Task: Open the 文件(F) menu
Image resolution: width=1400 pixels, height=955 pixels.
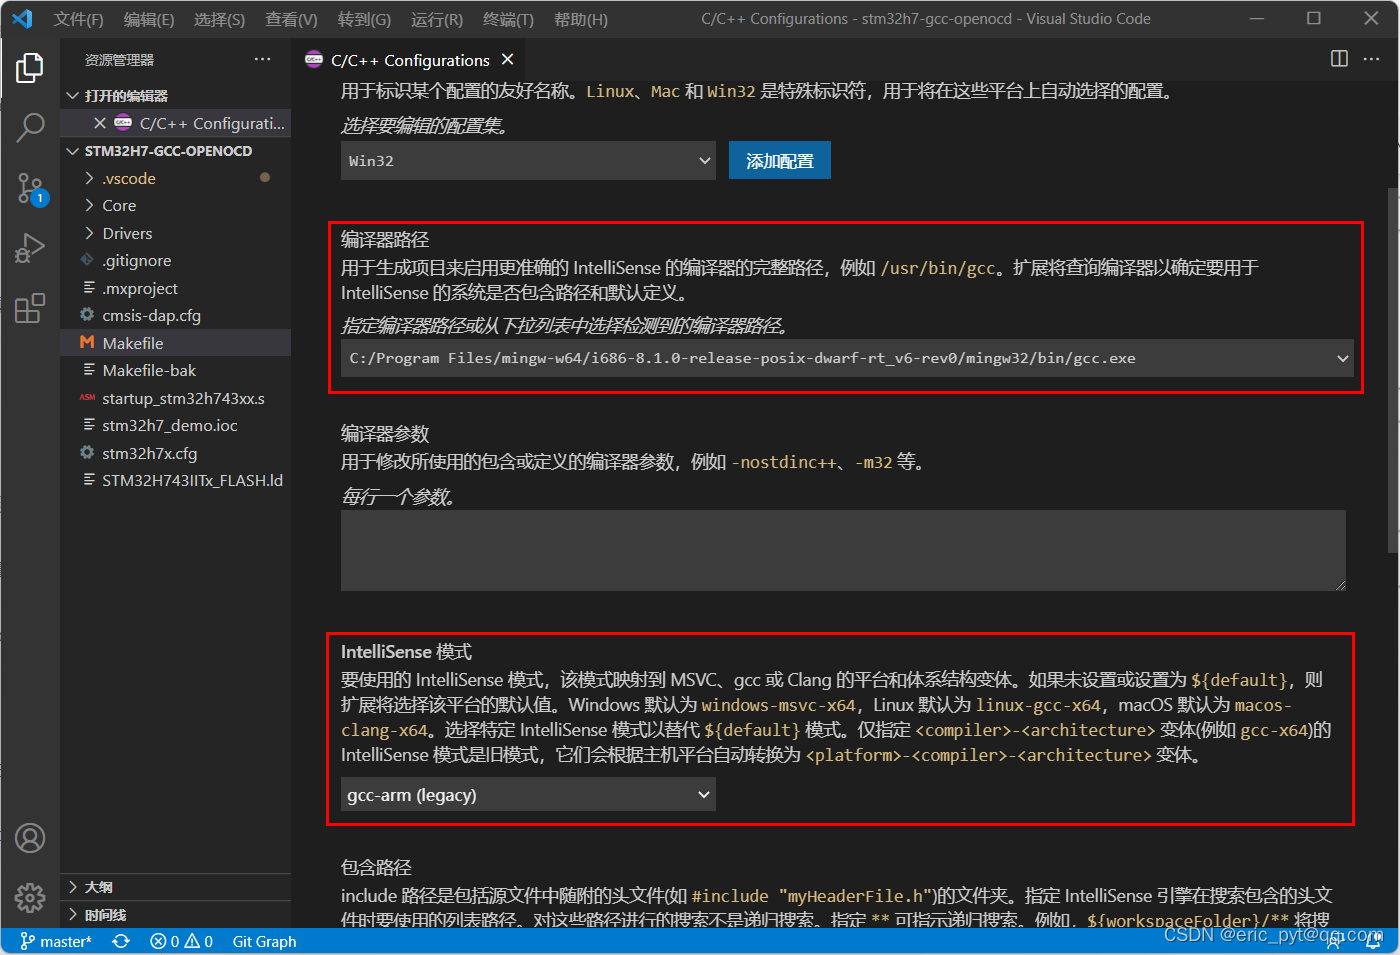Action: [x=78, y=19]
